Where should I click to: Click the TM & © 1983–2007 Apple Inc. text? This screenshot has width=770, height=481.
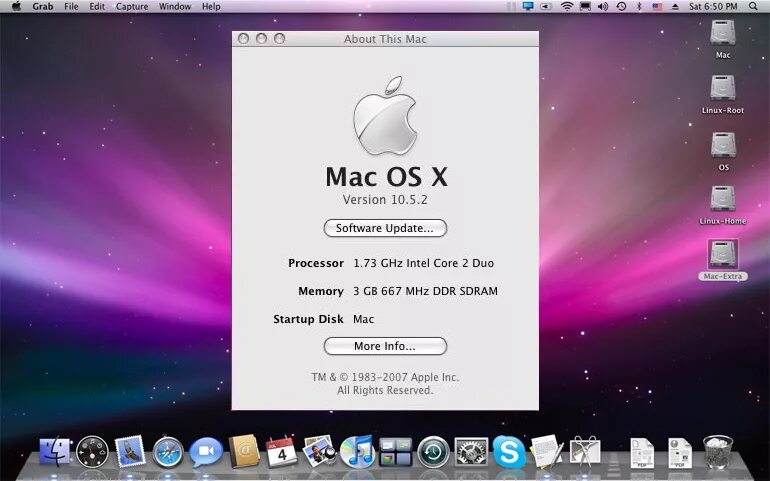[385, 377]
